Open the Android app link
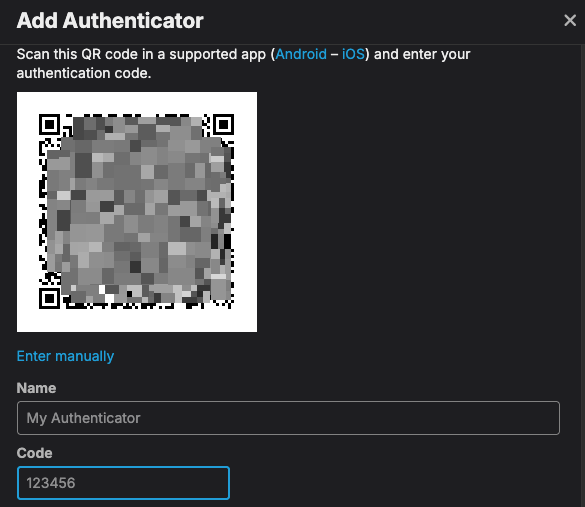585x507 pixels. 301,54
